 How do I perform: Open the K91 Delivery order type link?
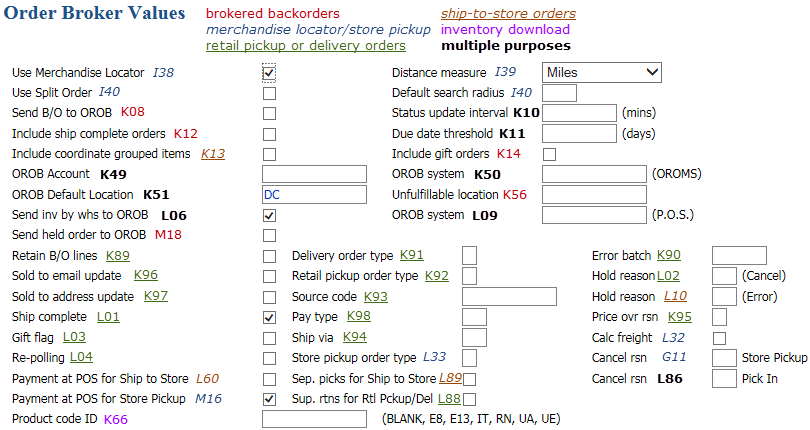[412, 255]
